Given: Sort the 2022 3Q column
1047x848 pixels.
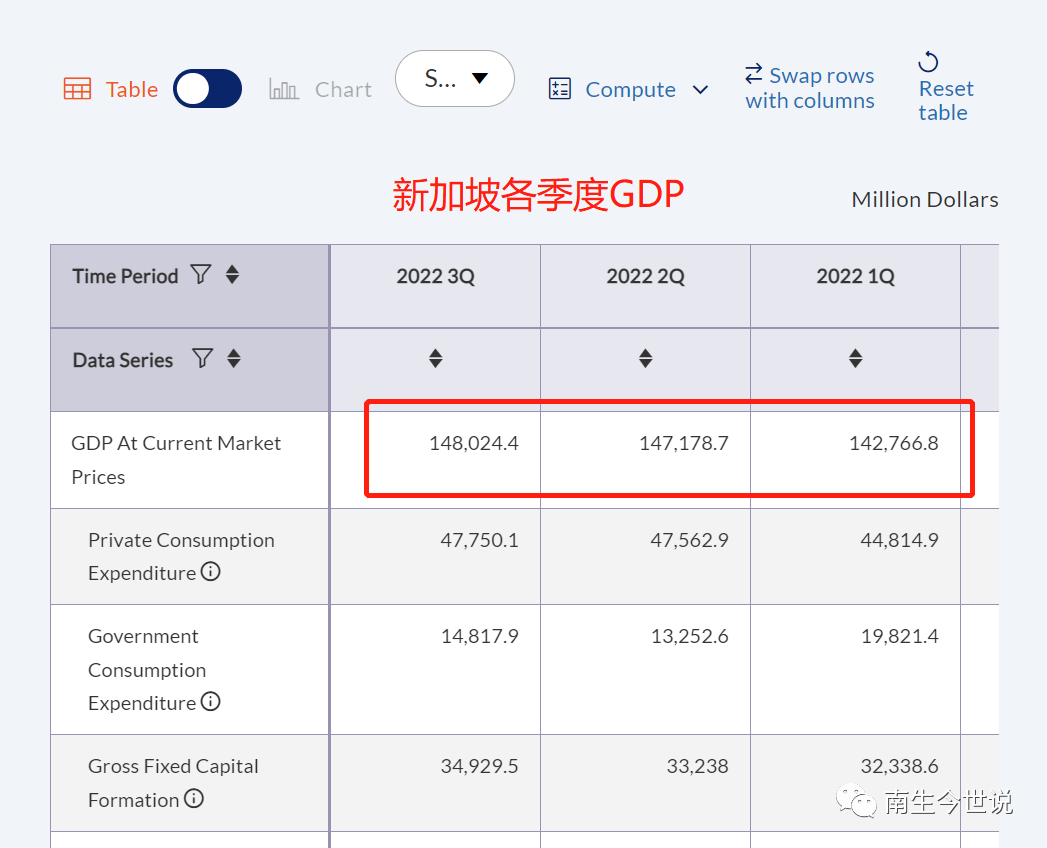Looking at the screenshot, I should click(x=435, y=358).
